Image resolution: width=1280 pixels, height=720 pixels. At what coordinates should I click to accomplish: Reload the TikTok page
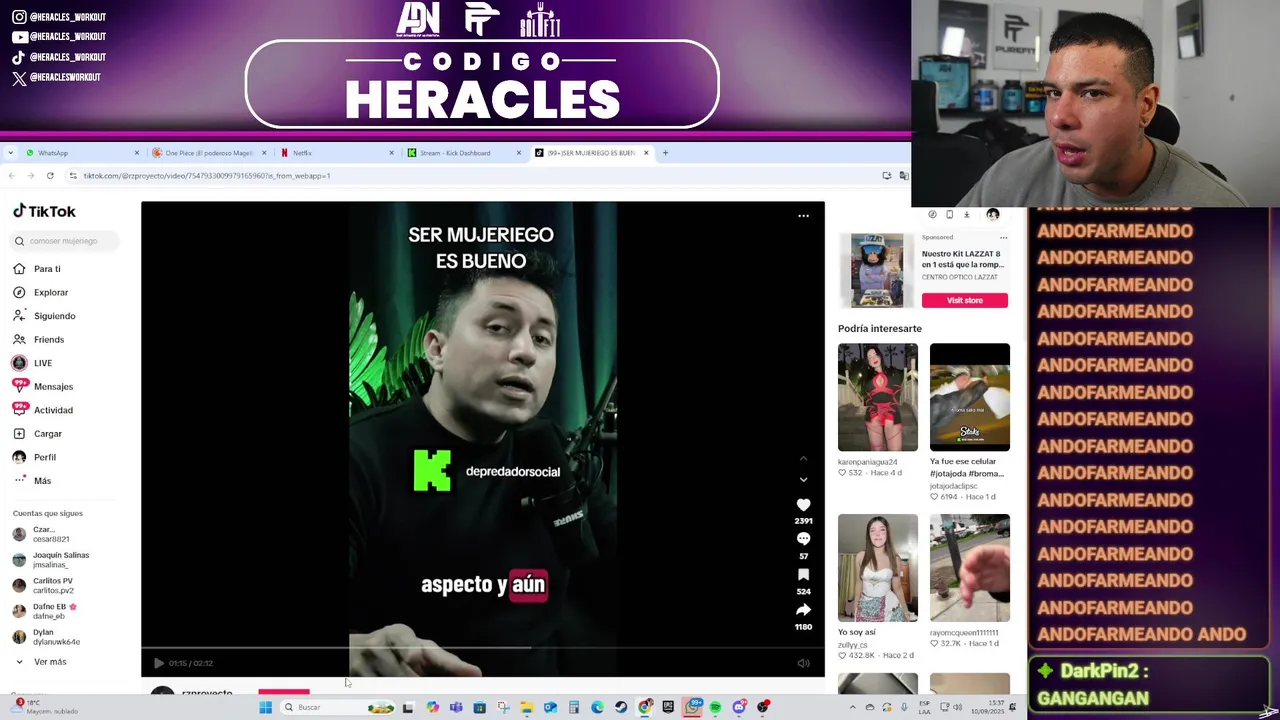point(50,176)
